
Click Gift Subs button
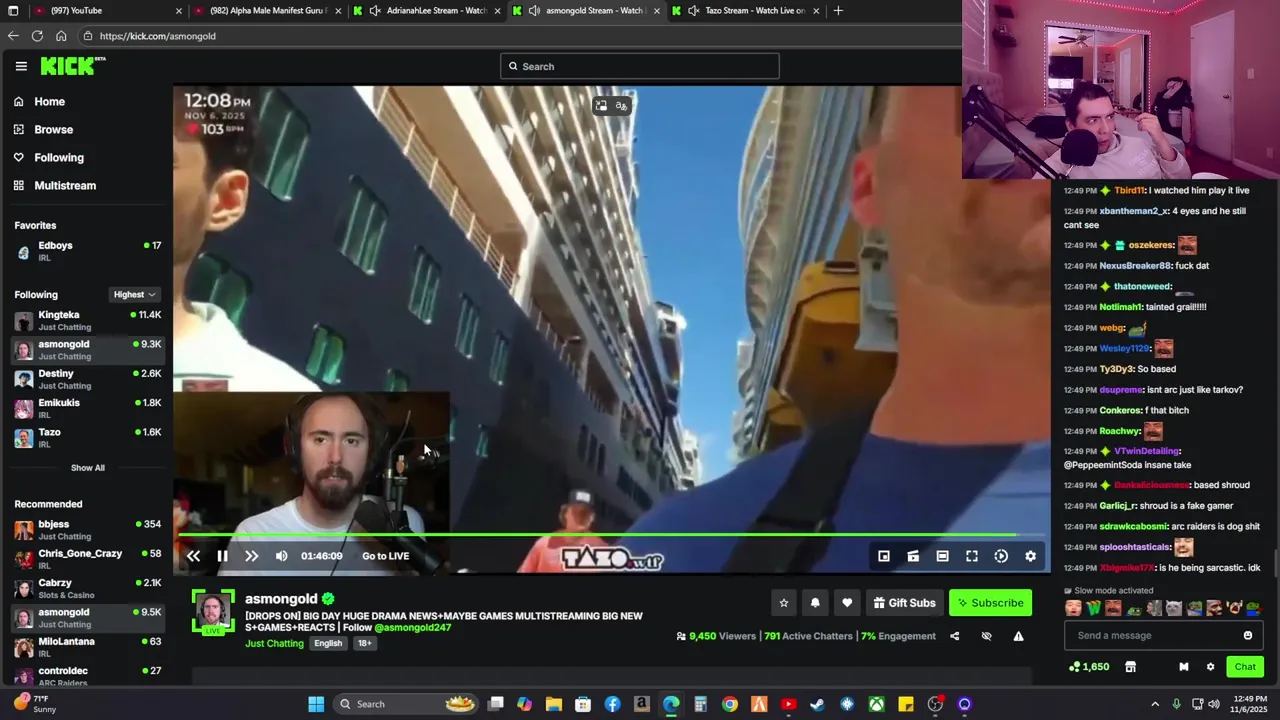(904, 603)
